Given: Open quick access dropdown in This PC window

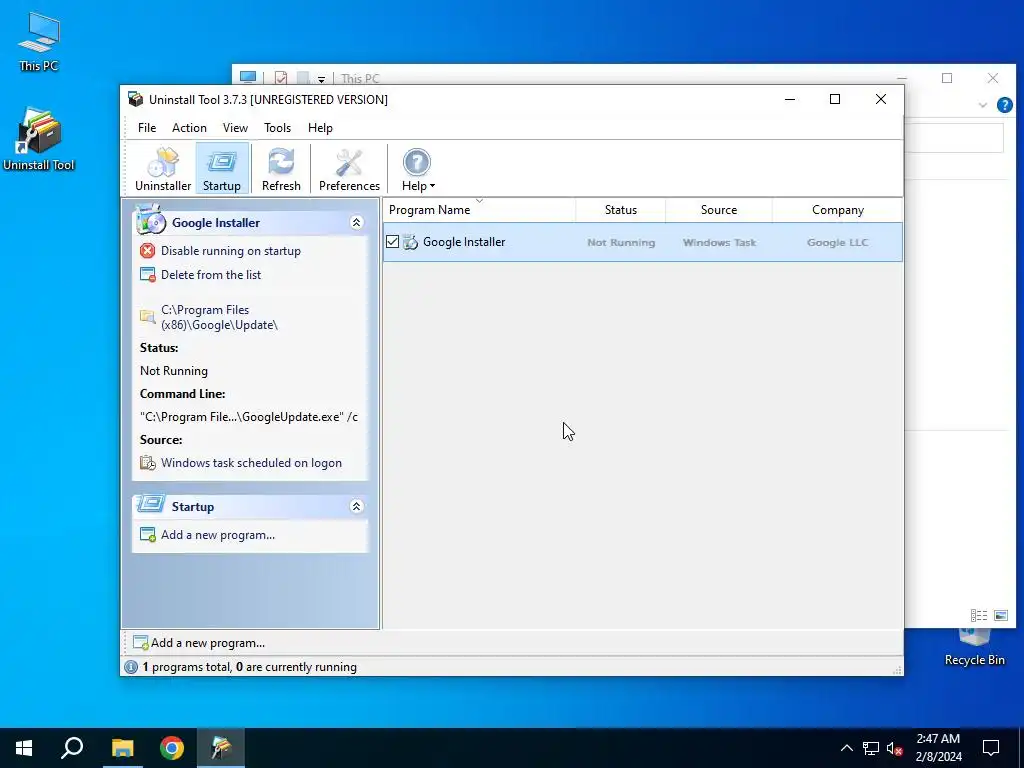Looking at the screenshot, I should click(321, 79).
